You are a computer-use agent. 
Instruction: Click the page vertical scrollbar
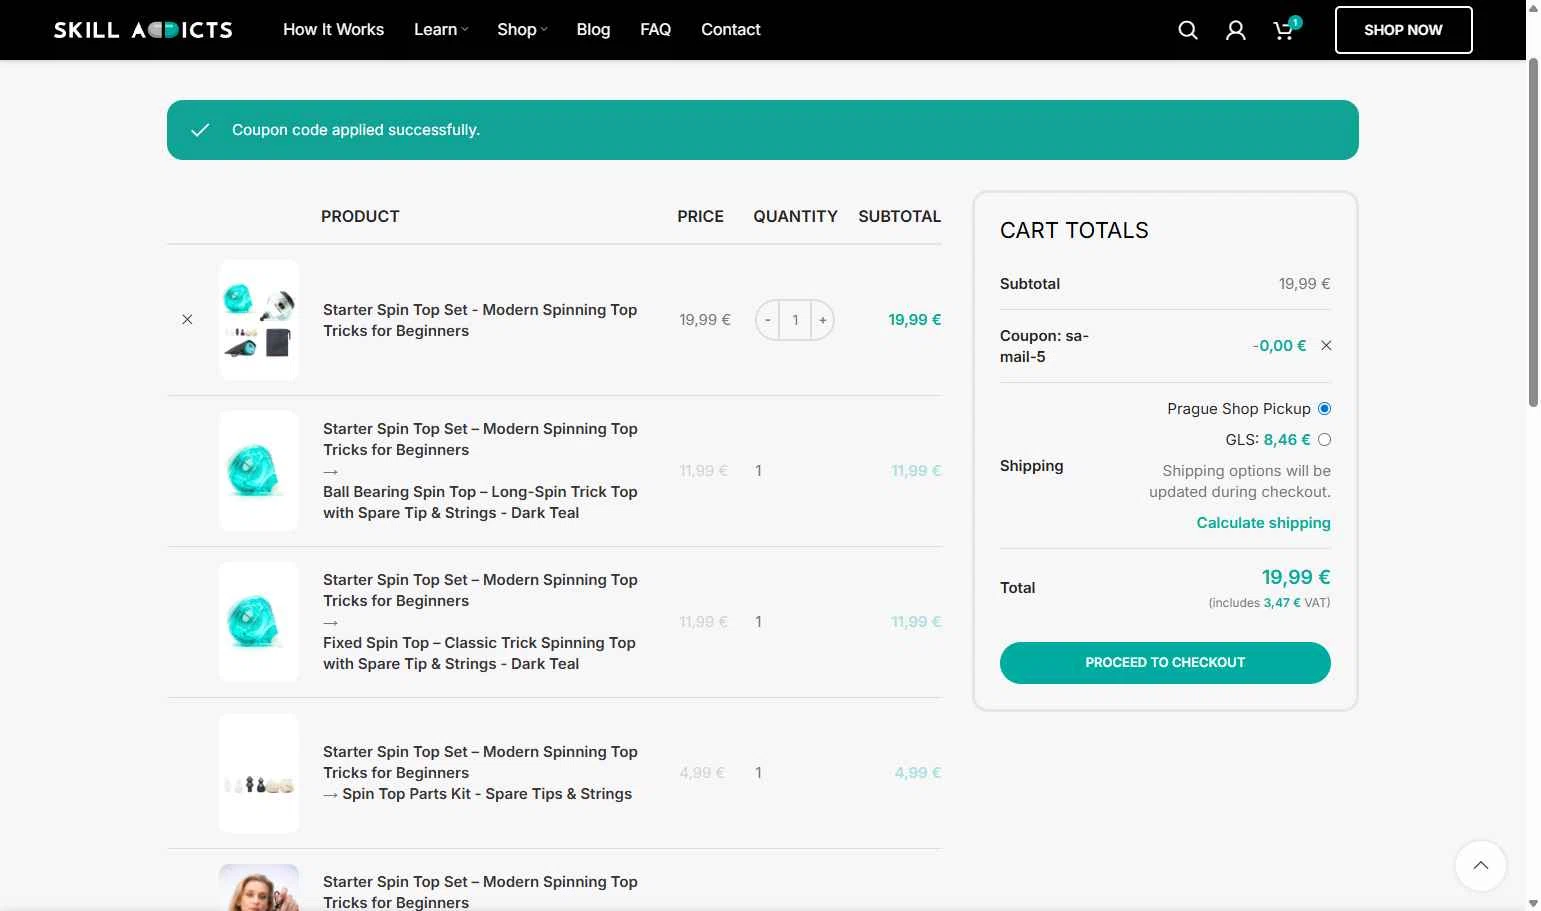(1533, 233)
